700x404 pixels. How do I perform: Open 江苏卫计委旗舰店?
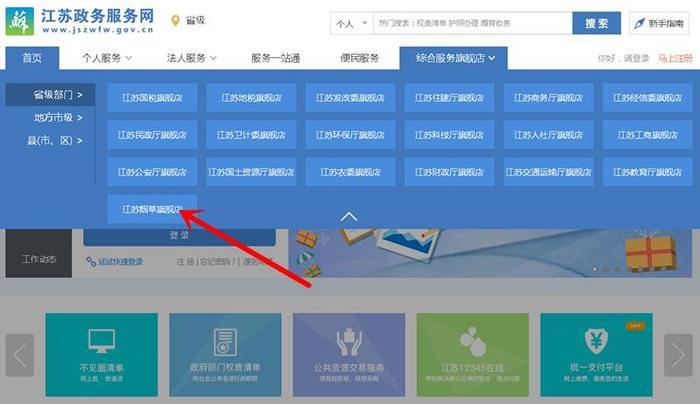click(x=251, y=134)
